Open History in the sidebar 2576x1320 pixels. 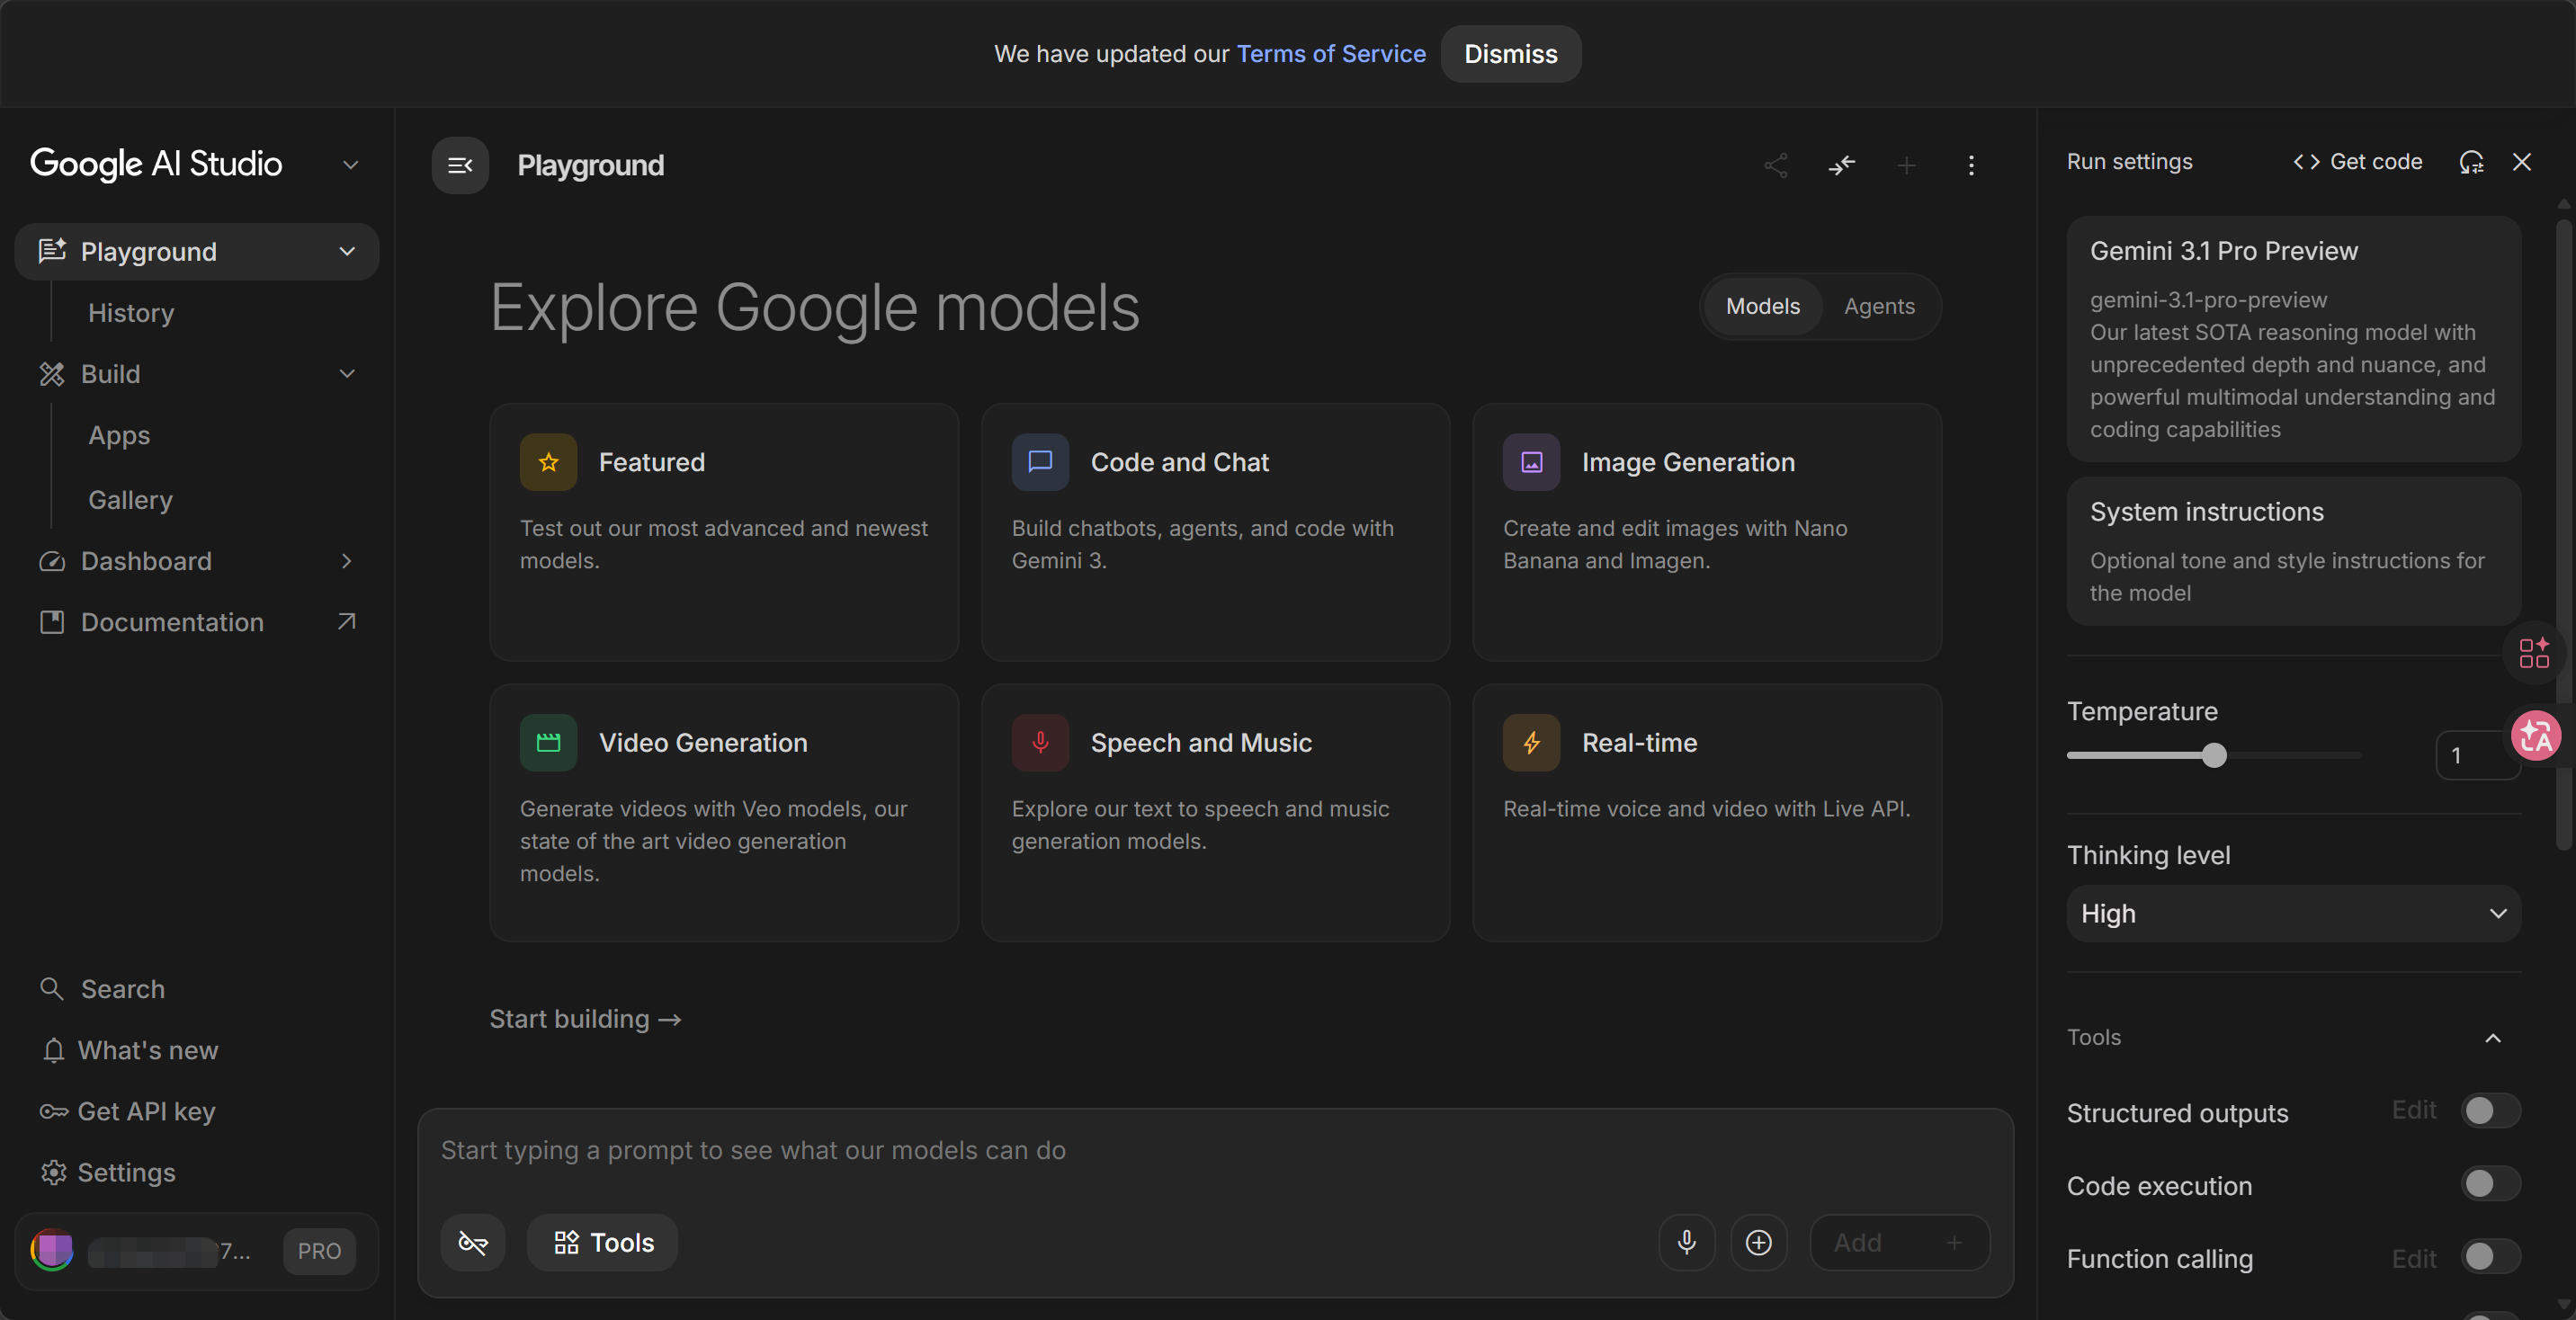131,313
